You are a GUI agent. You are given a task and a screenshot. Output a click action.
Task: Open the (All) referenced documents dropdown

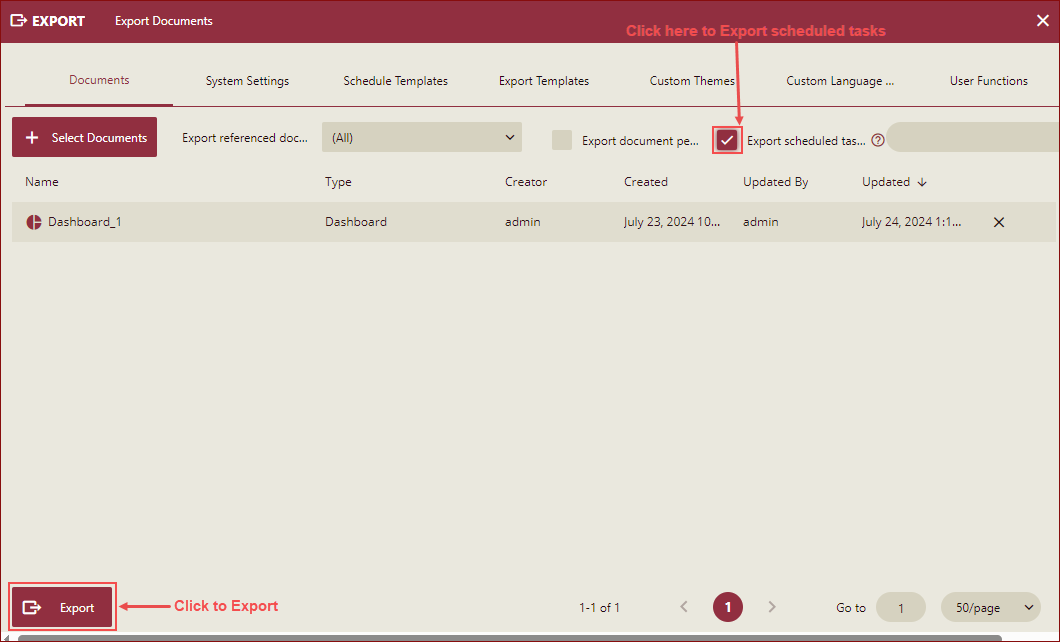[420, 137]
